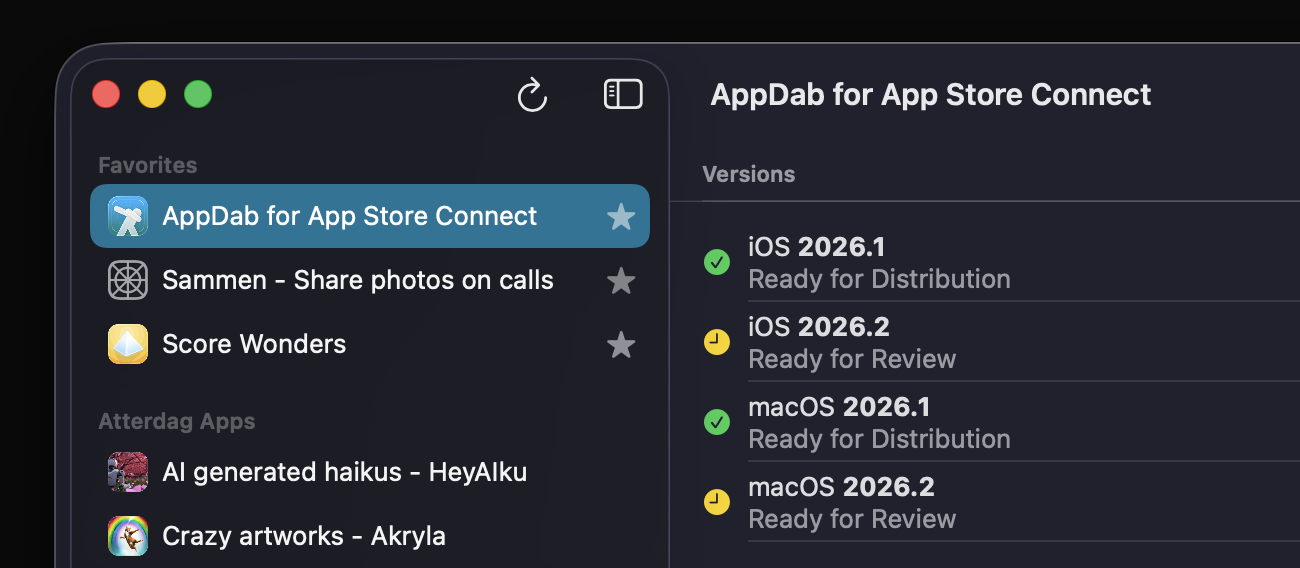This screenshot has height=568, width=1300.
Task: Click Ready for Review under iOS 2026.2
Action: [x=852, y=359]
